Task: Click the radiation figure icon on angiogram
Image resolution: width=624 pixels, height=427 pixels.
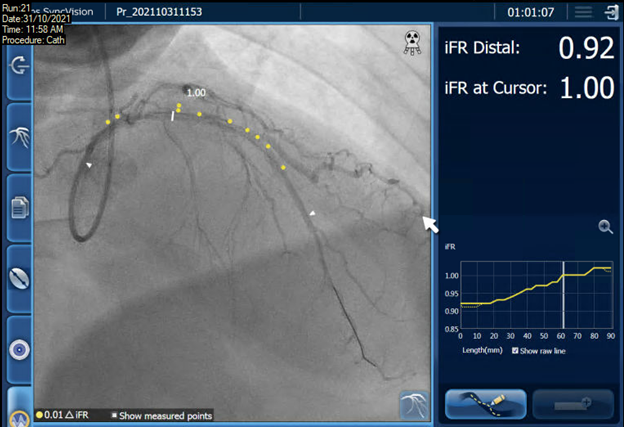Action: click(x=412, y=43)
